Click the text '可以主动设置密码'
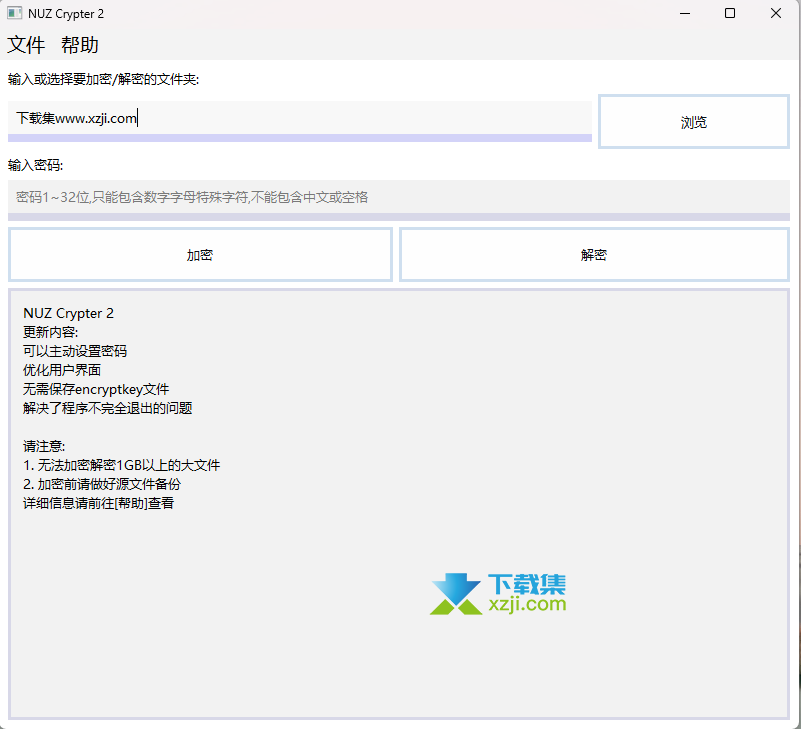This screenshot has height=729, width=801. (x=75, y=351)
